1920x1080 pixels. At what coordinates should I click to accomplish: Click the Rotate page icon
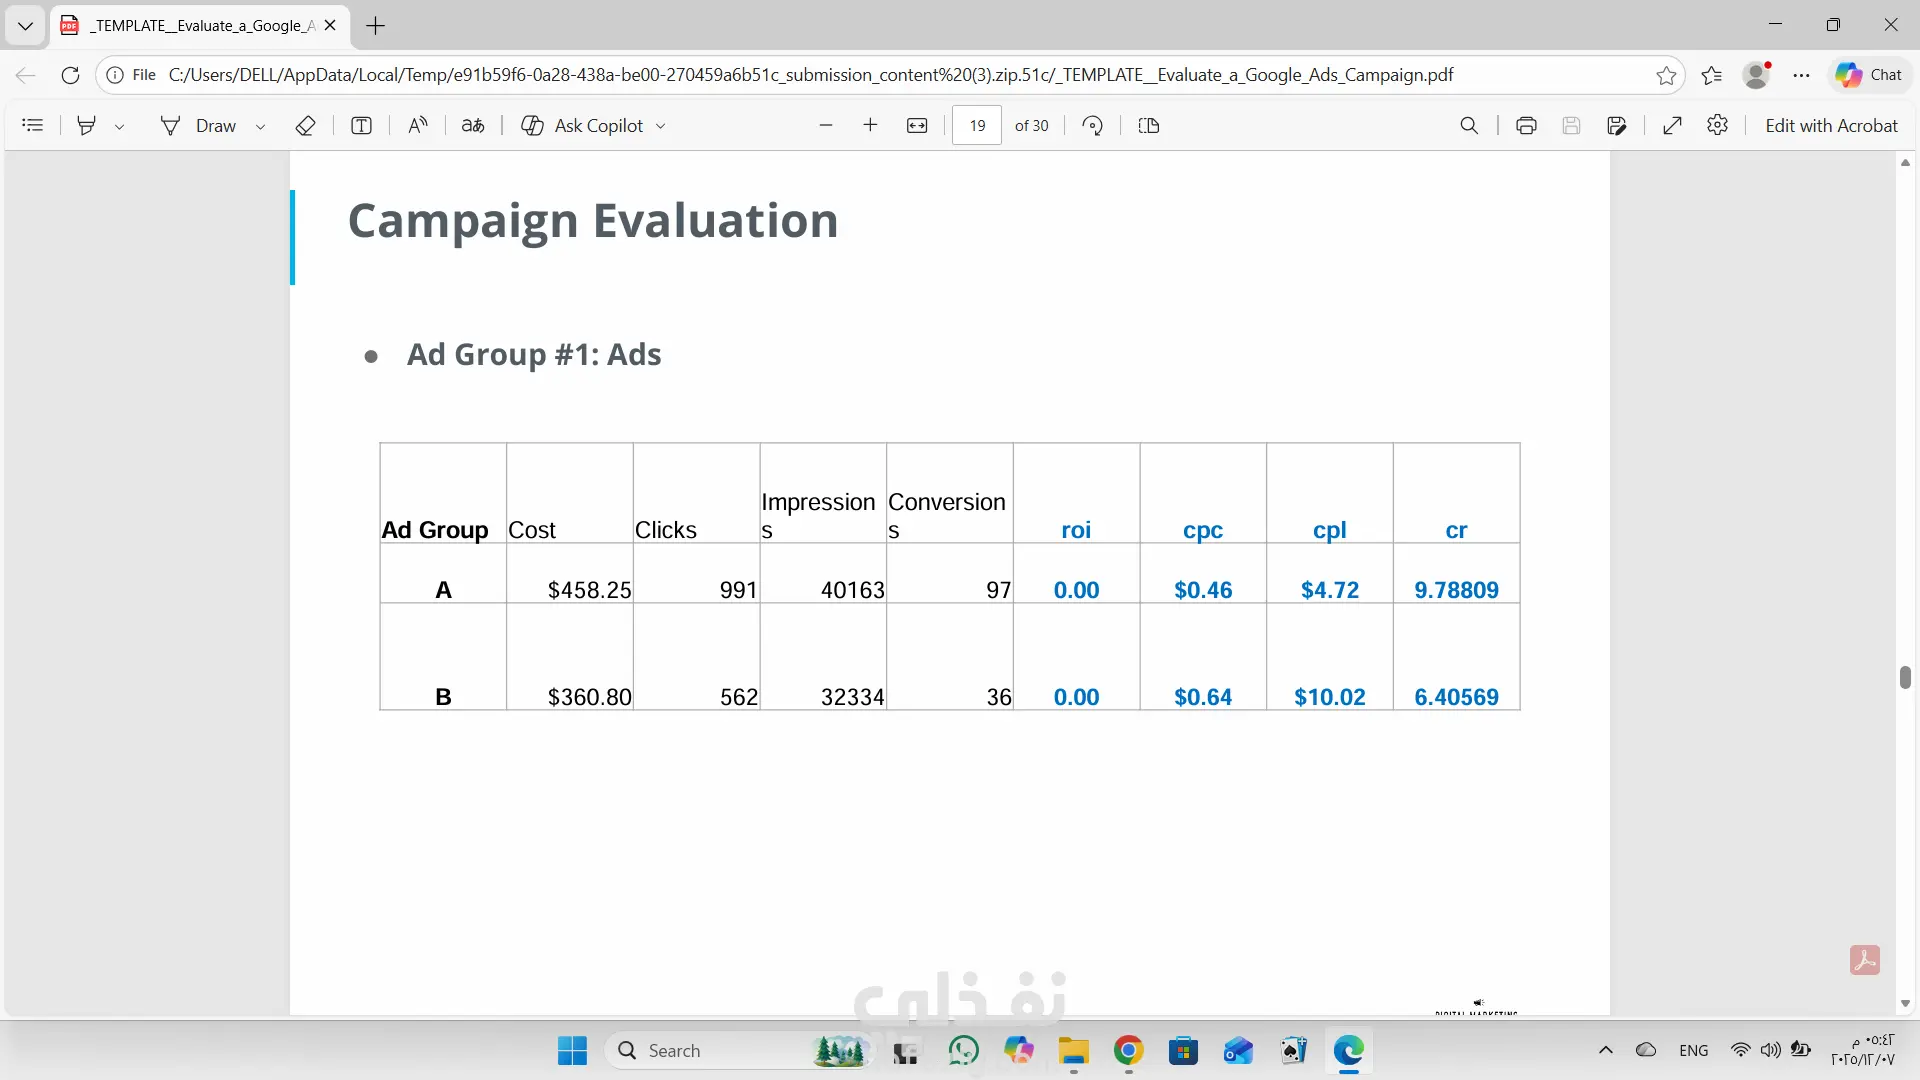click(x=1093, y=126)
